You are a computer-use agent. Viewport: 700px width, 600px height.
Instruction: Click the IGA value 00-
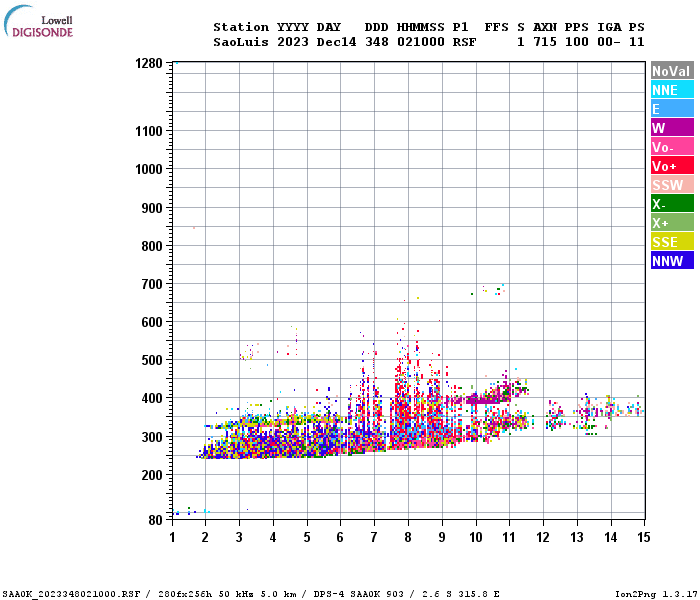point(609,42)
